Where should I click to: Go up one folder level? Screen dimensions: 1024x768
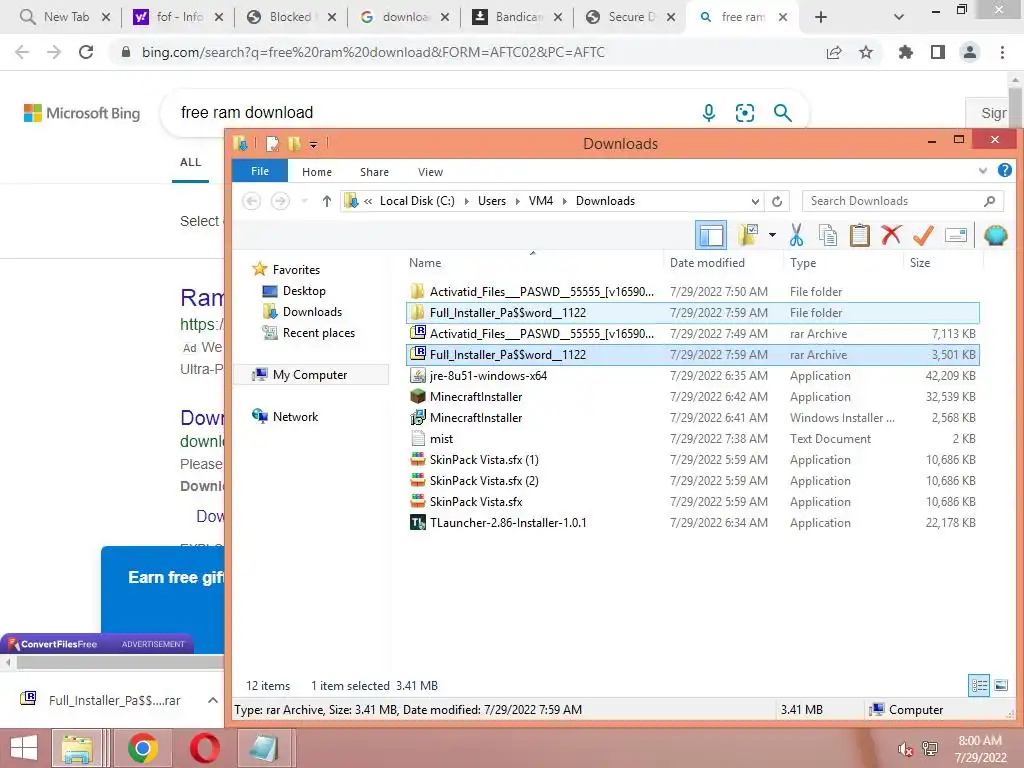click(327, 201)
